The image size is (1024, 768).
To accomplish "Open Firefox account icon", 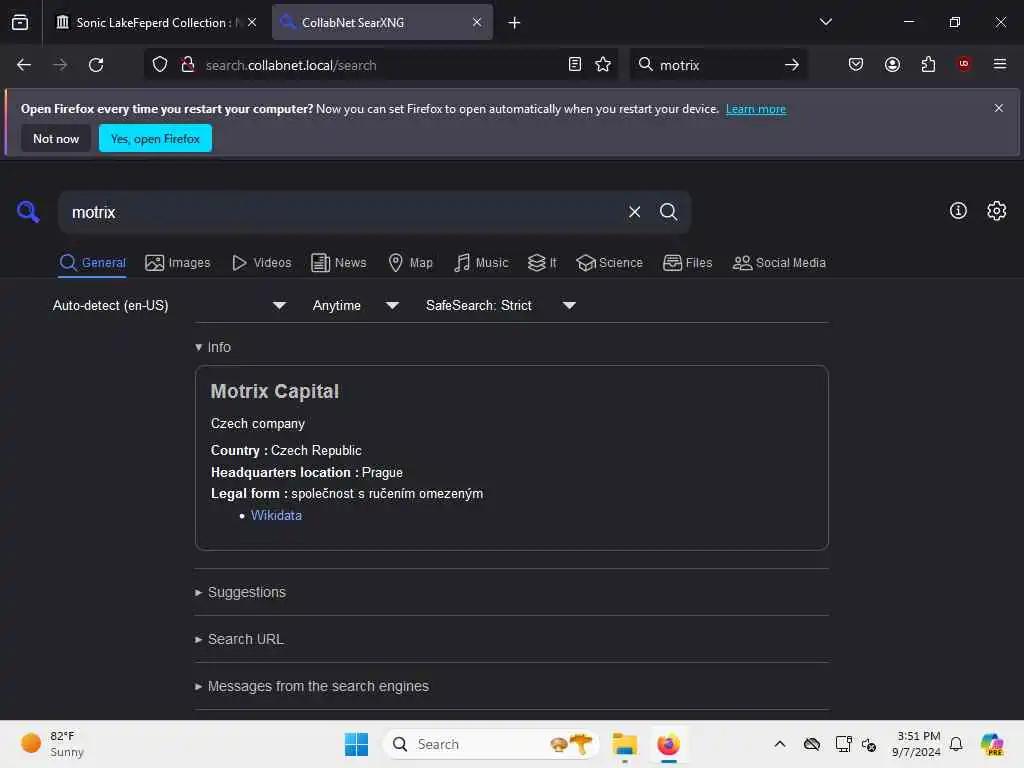I will 892,64.
